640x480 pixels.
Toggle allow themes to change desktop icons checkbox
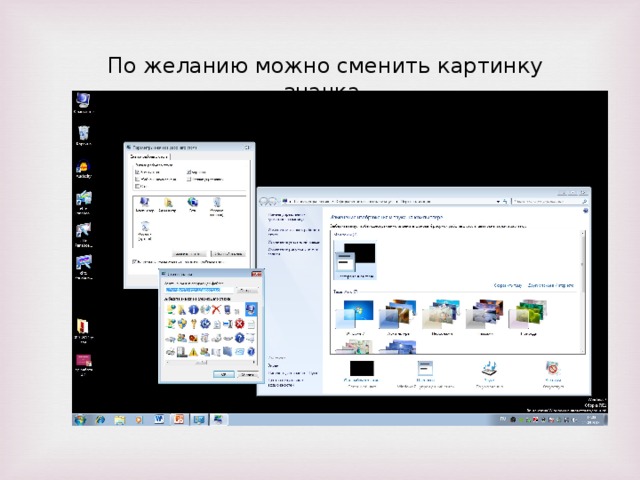click(135, 262)
